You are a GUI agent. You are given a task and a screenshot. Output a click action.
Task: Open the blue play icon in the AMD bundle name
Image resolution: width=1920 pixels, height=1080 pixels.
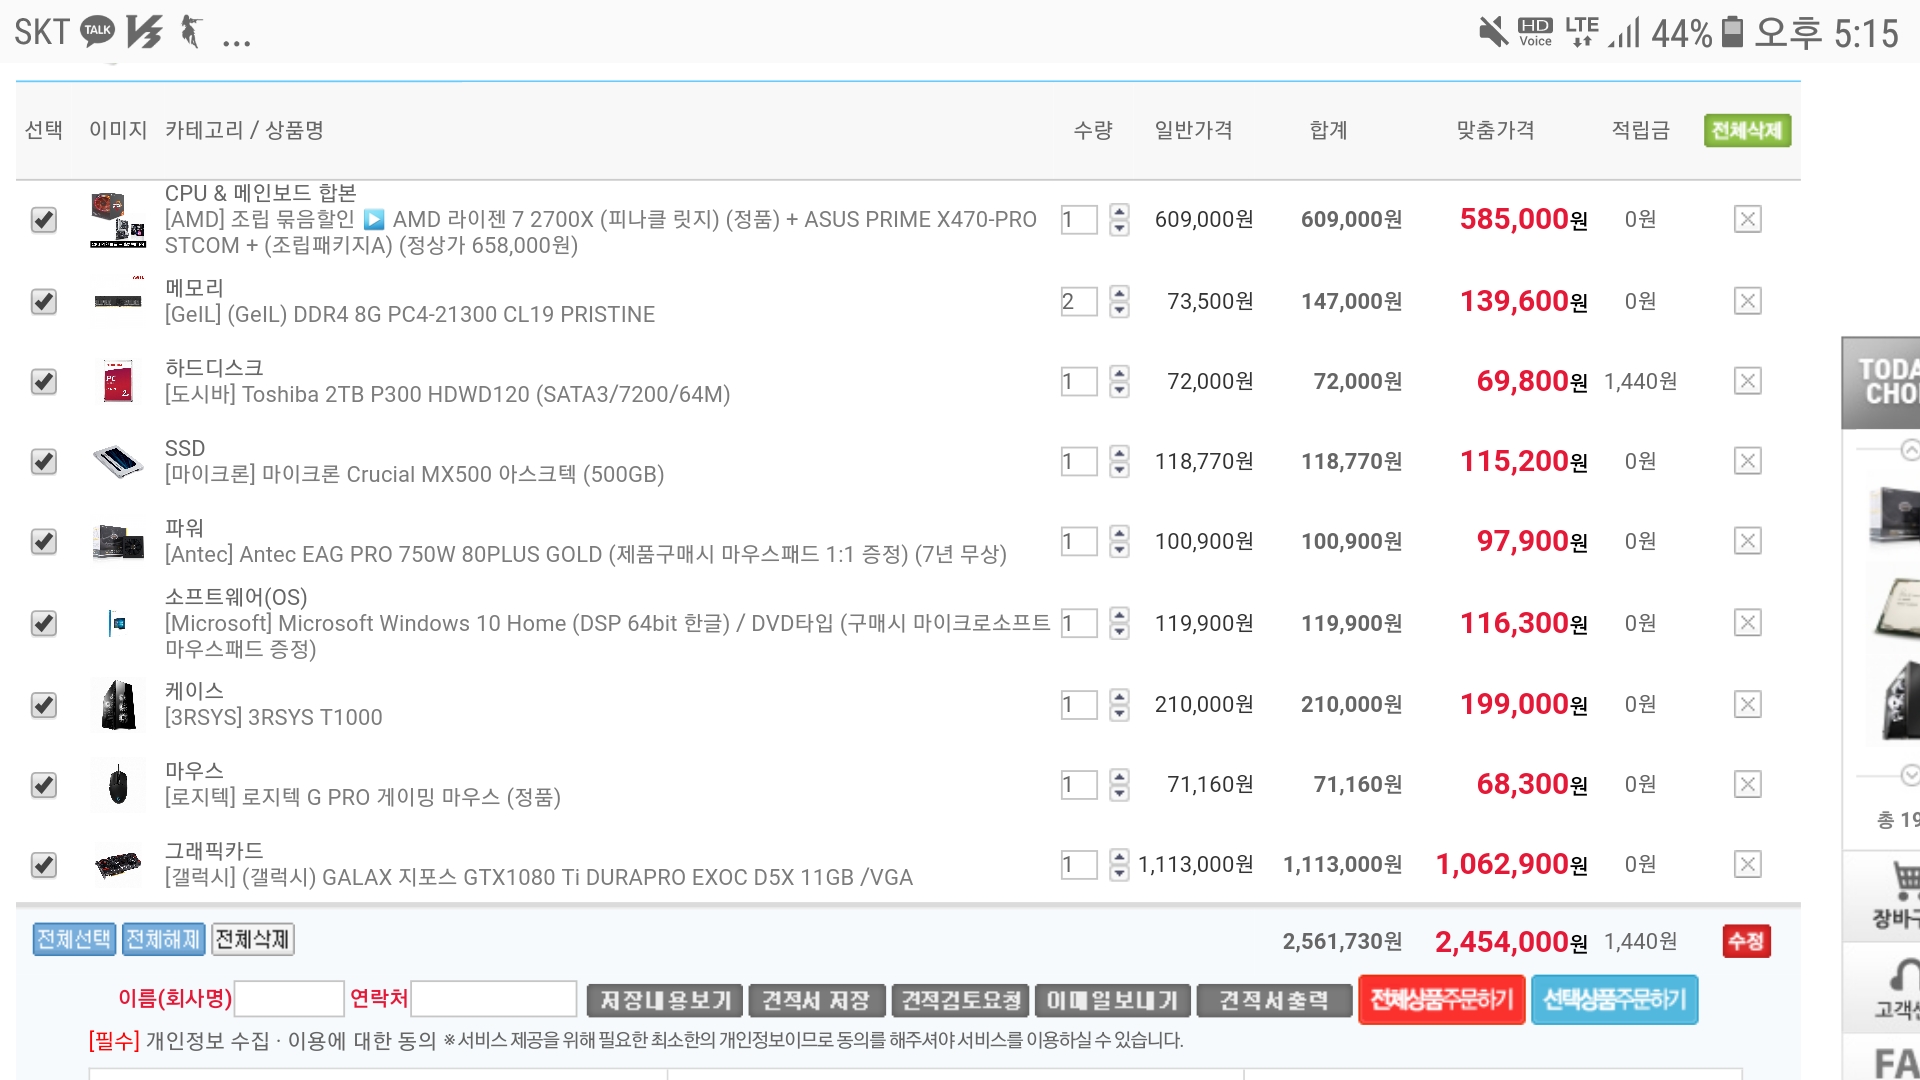pos(374,219)
